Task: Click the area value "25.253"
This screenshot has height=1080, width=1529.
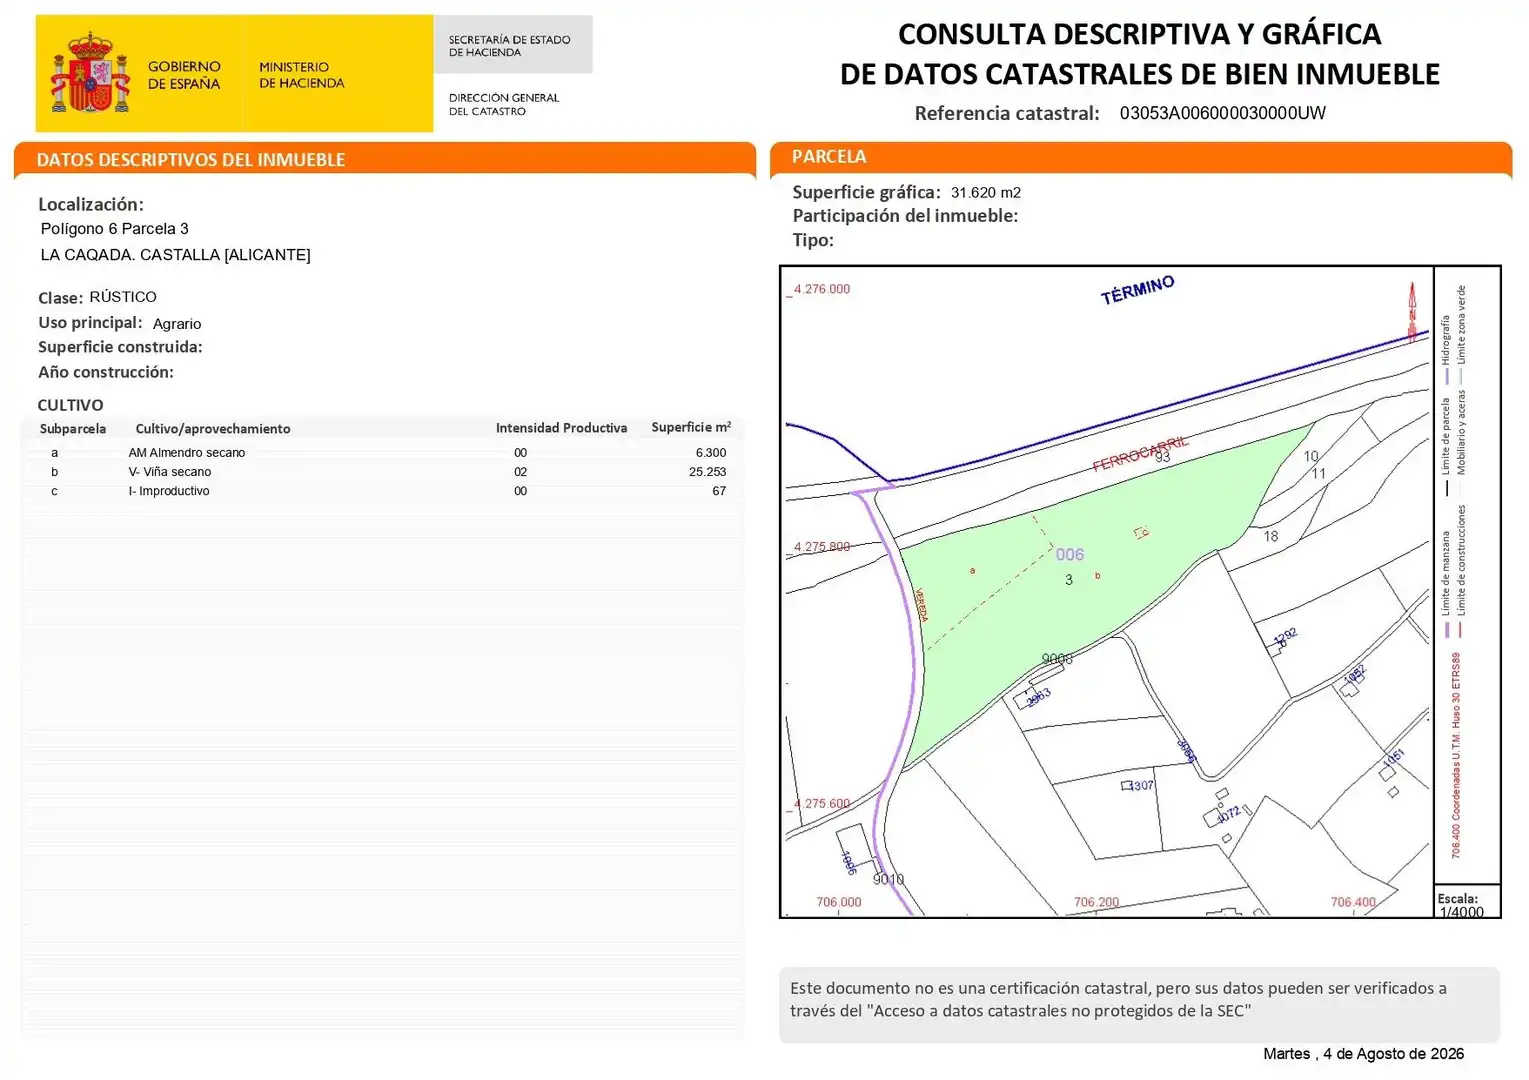Action: [707, 472]
